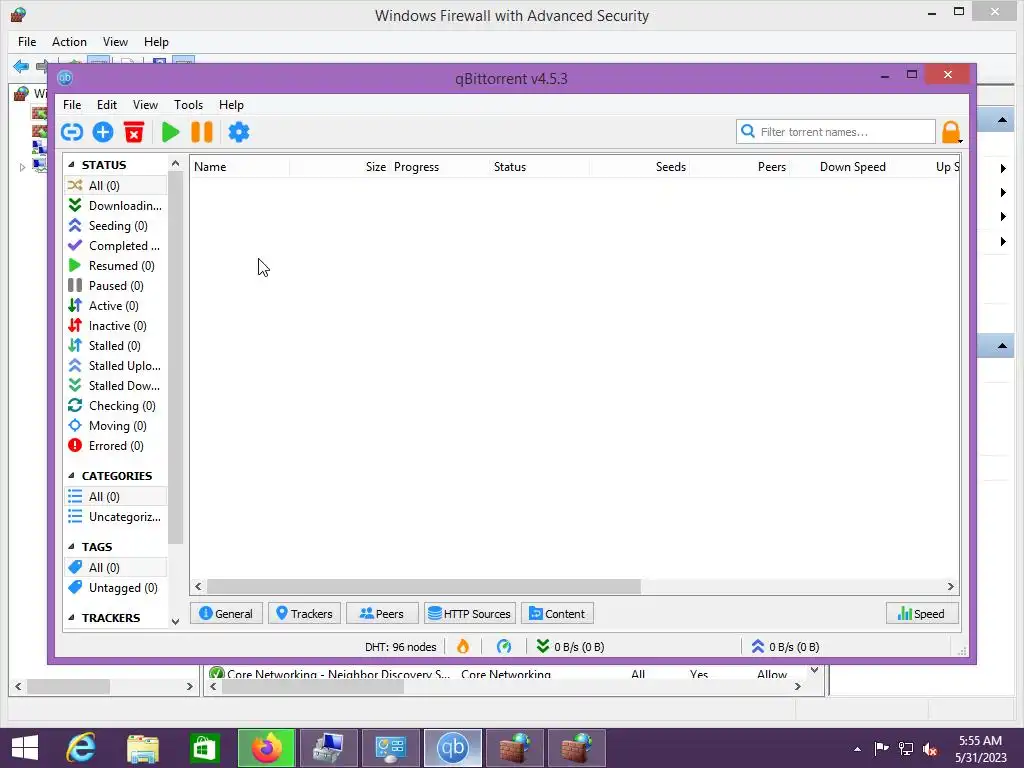Select Resumed (0) filter
Viewport: 1024px width, 768px height.
point(116,266)
